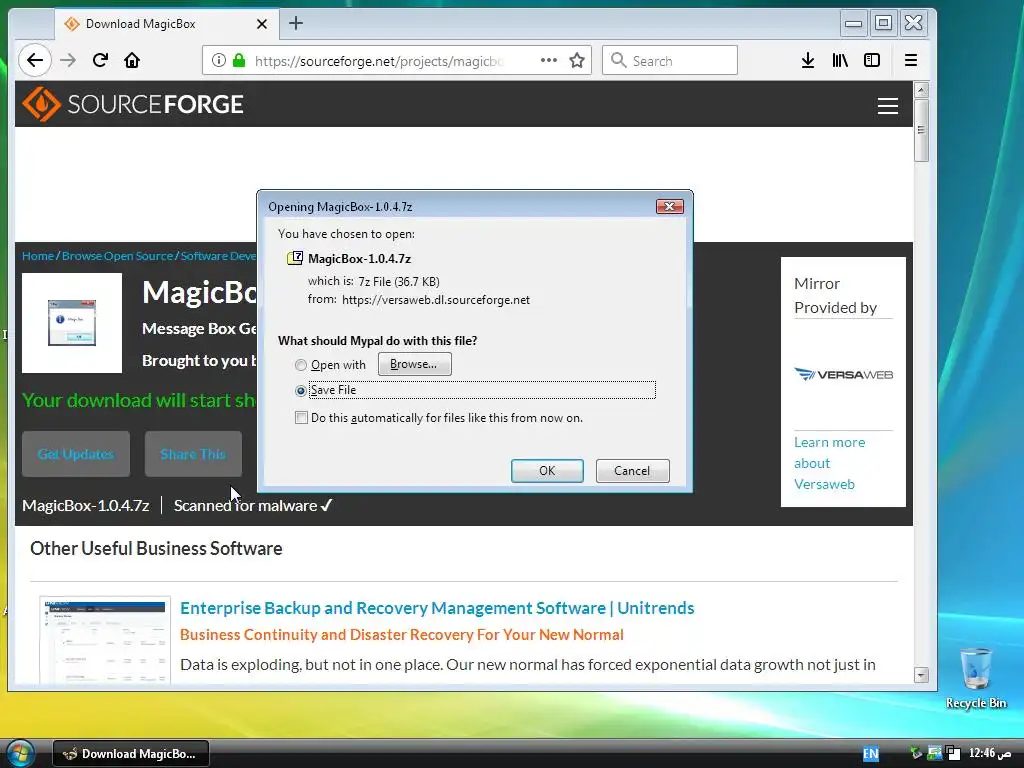This screenshot has height=768, width=1024.
Task: Click the vertical scrollbar thumb
Action: pyautogui.click(x=921, y=130)
